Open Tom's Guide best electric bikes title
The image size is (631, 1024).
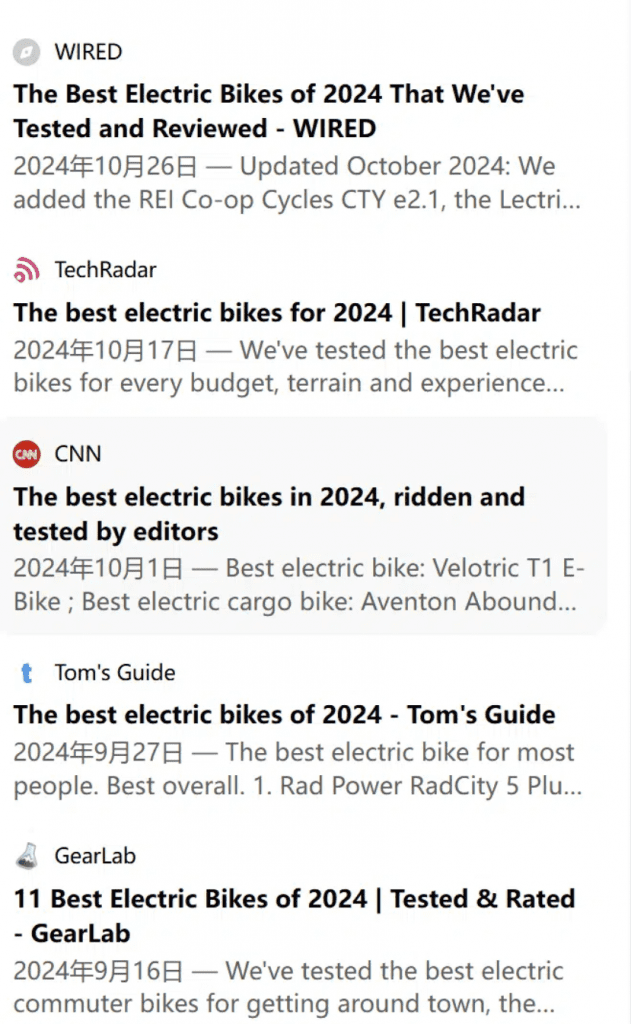coord(284,715)
